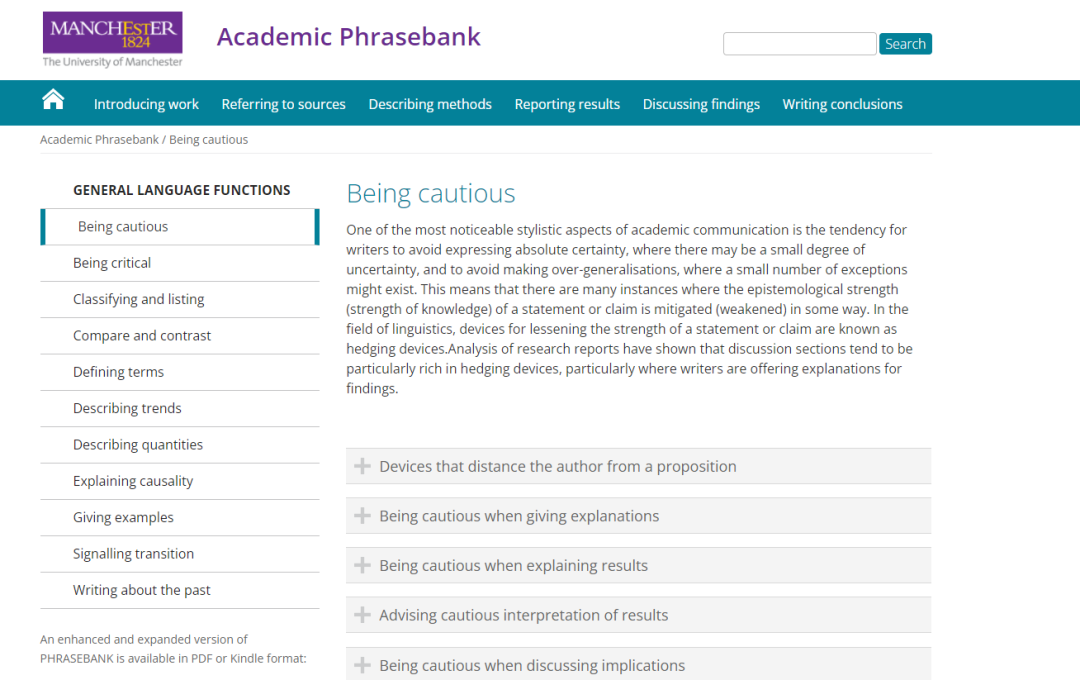Click the search text input field
1080x680 pixels.
pos(799,44)
